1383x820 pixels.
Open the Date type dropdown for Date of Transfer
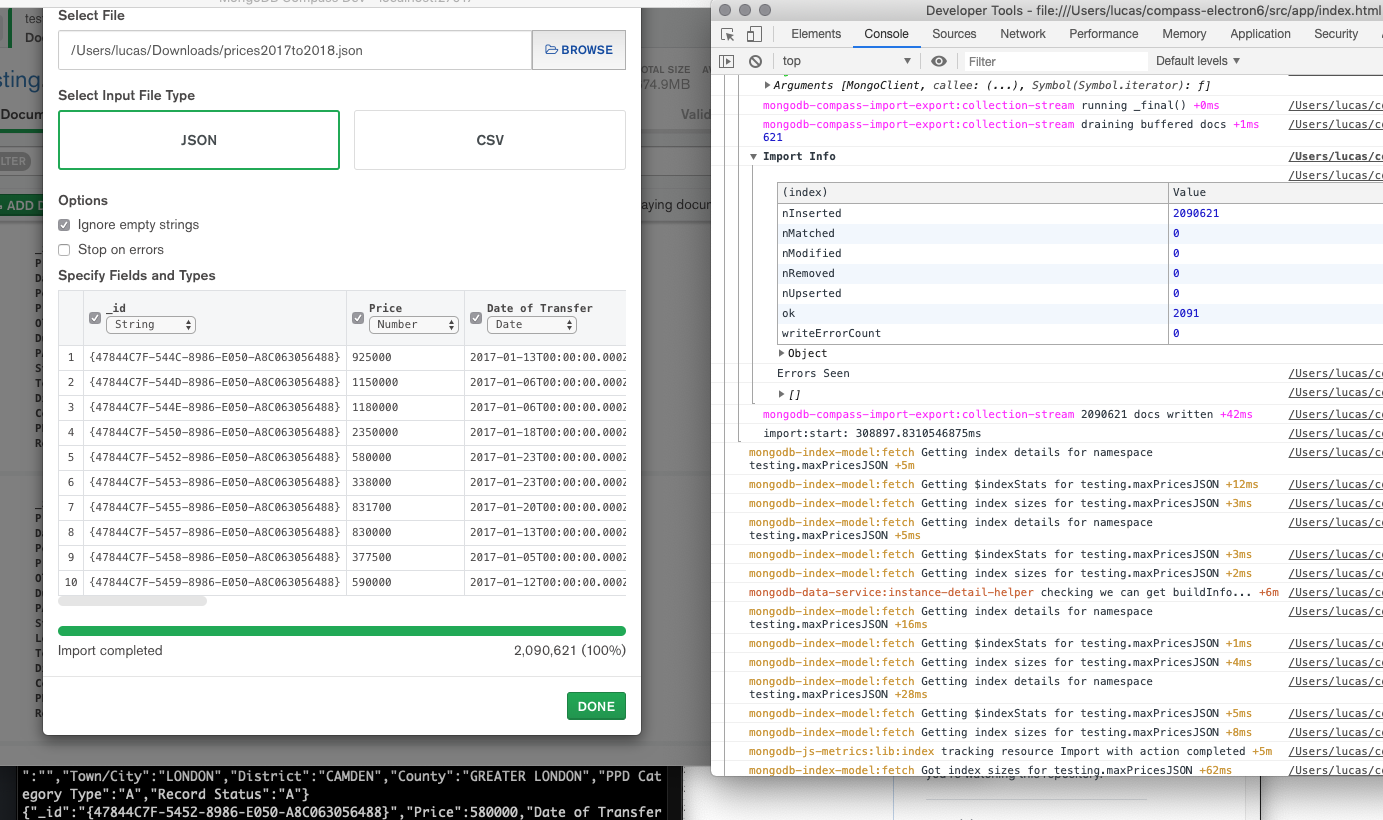pyautogui.click(x=532, y=325)
